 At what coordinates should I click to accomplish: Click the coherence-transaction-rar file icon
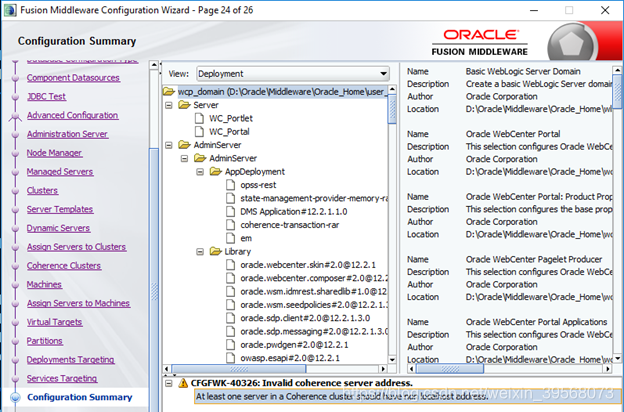pyautogui.click(x=230, y=225)
